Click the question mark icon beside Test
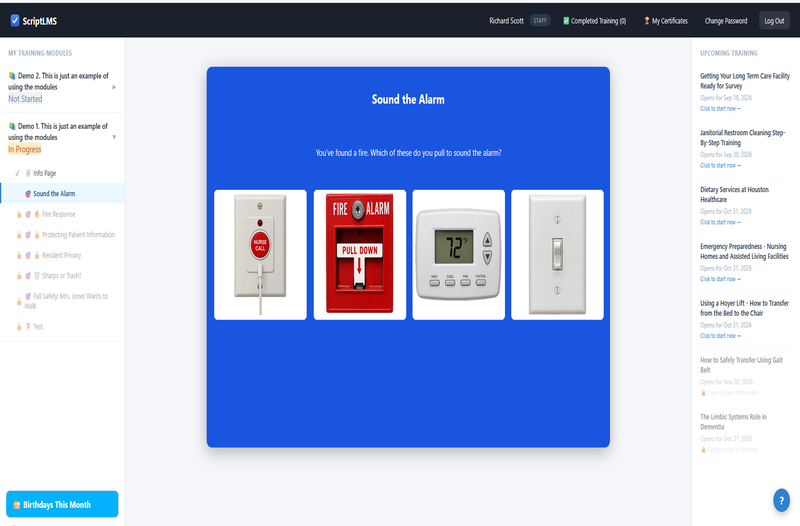 click(x=28, y=327)
